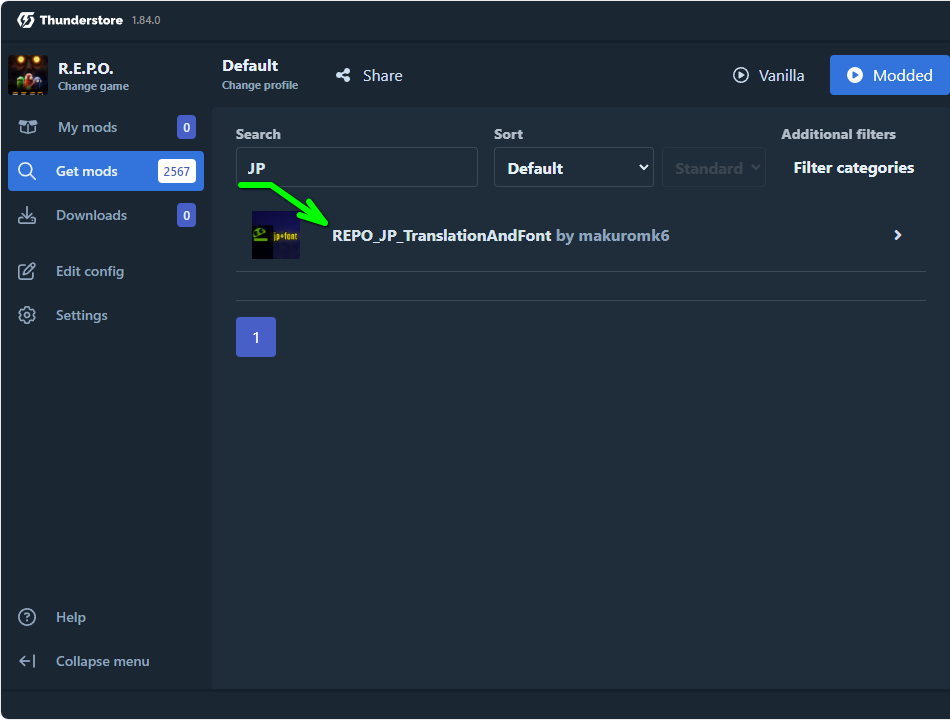Focus the Search field containing JP
Image resolution: width=950 pixels, height=720 pixels.
click(x=357, y=167)
